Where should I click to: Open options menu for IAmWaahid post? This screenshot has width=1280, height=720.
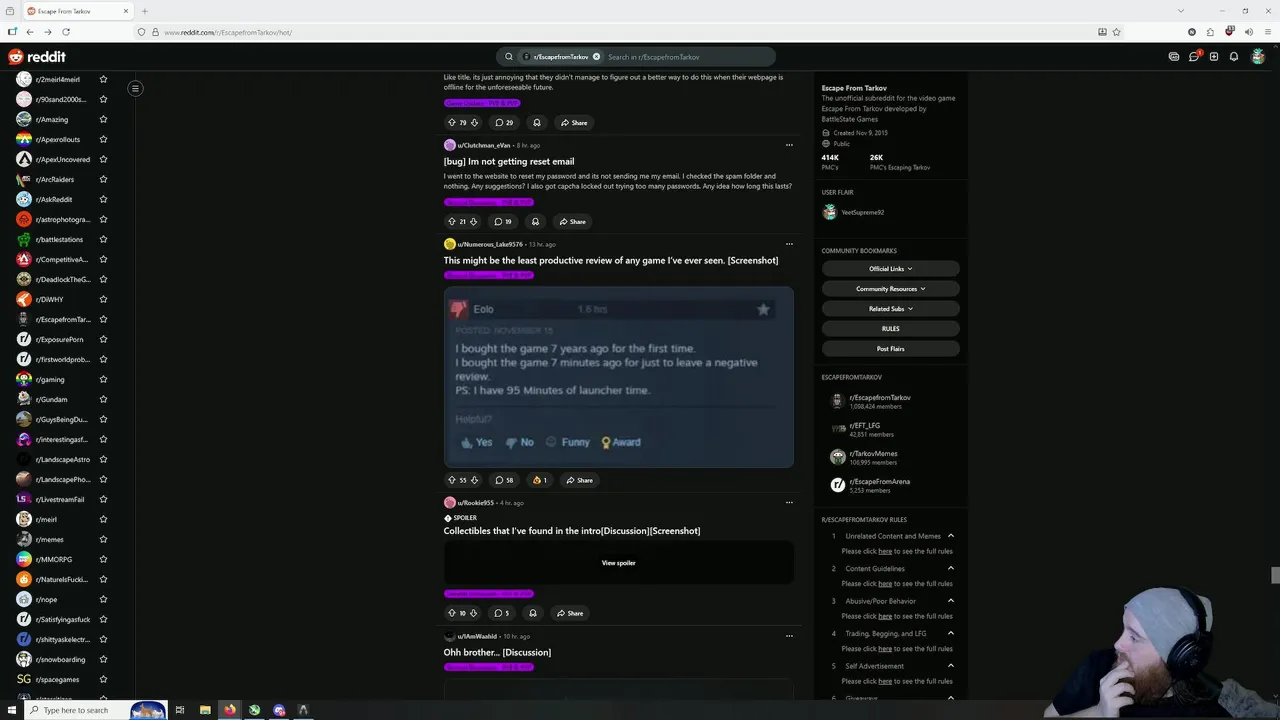[789, 636]
